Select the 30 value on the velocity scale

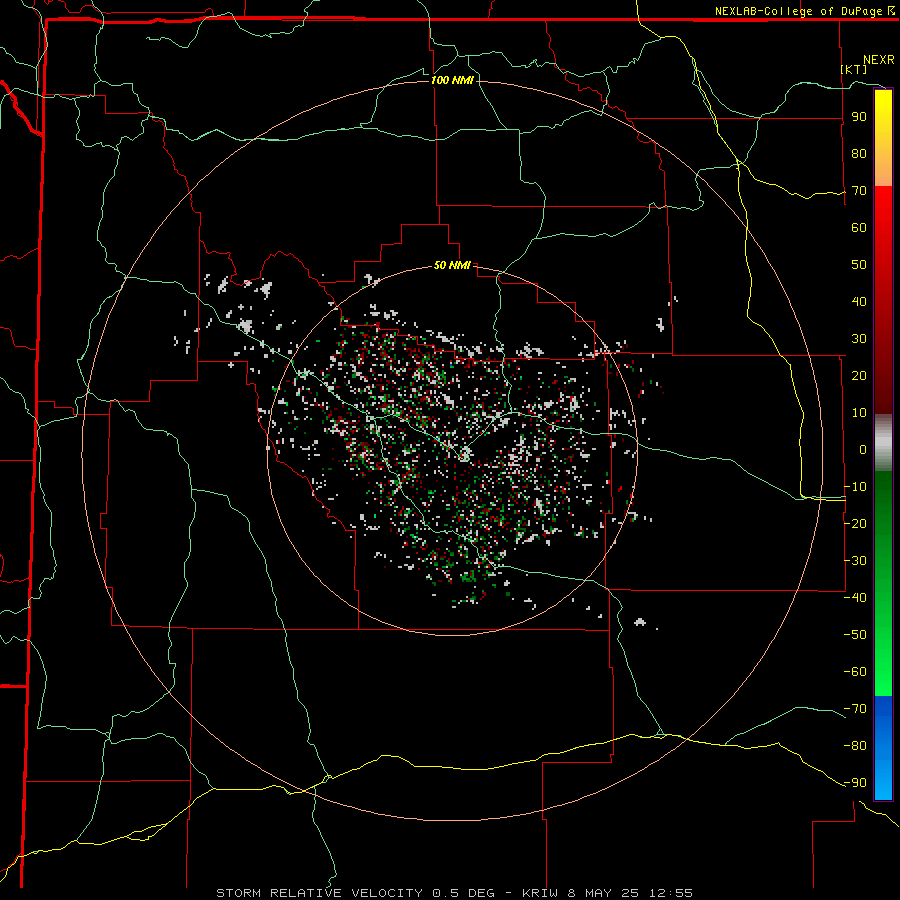(x=859, y=339)
